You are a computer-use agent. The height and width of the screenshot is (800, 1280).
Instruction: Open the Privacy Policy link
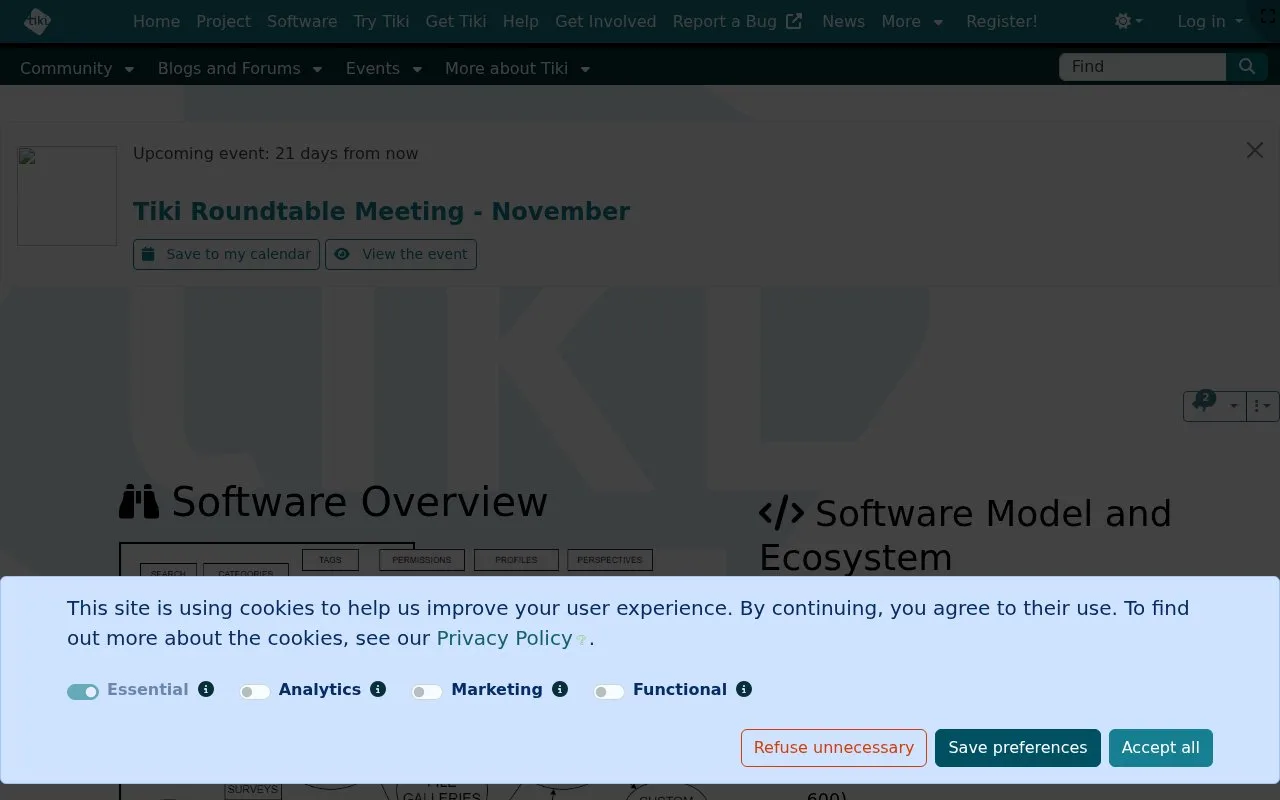point(504,638)
